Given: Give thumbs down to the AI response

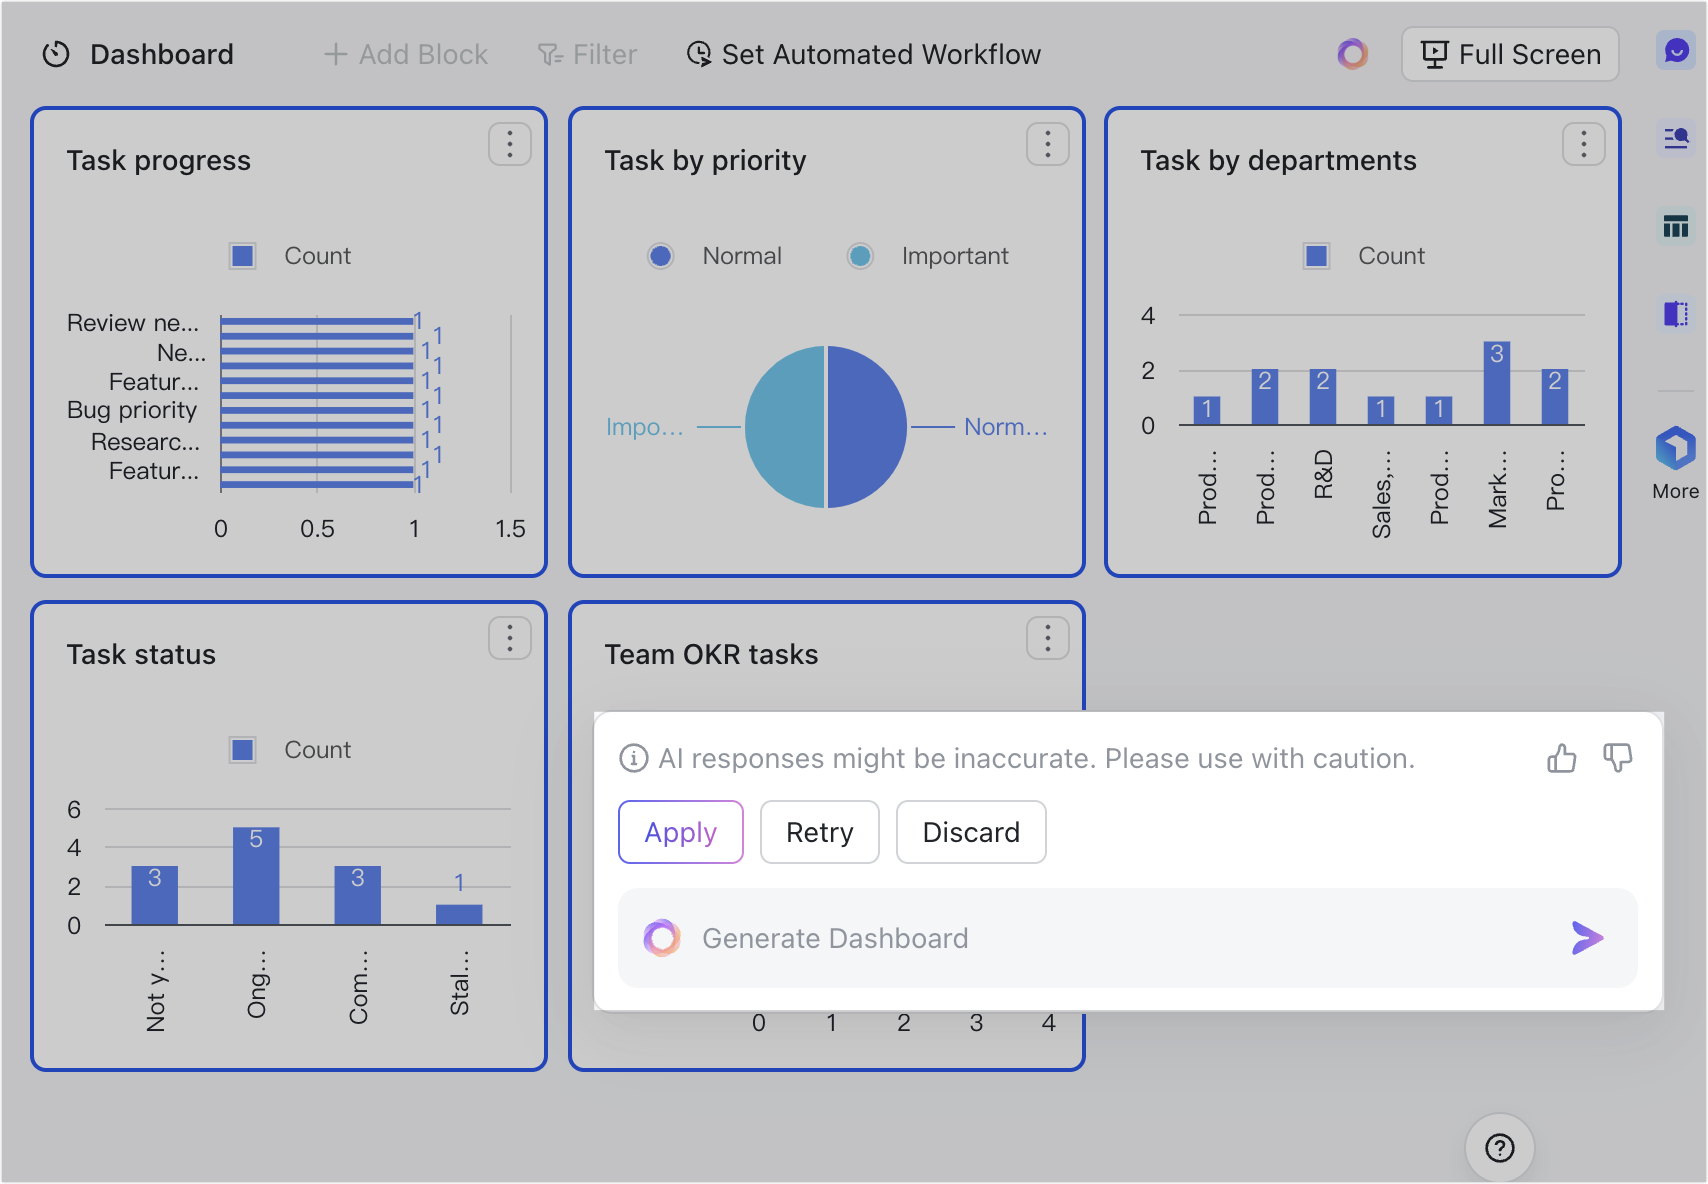Looking at the screenshot, I should tap(1618, 758).
